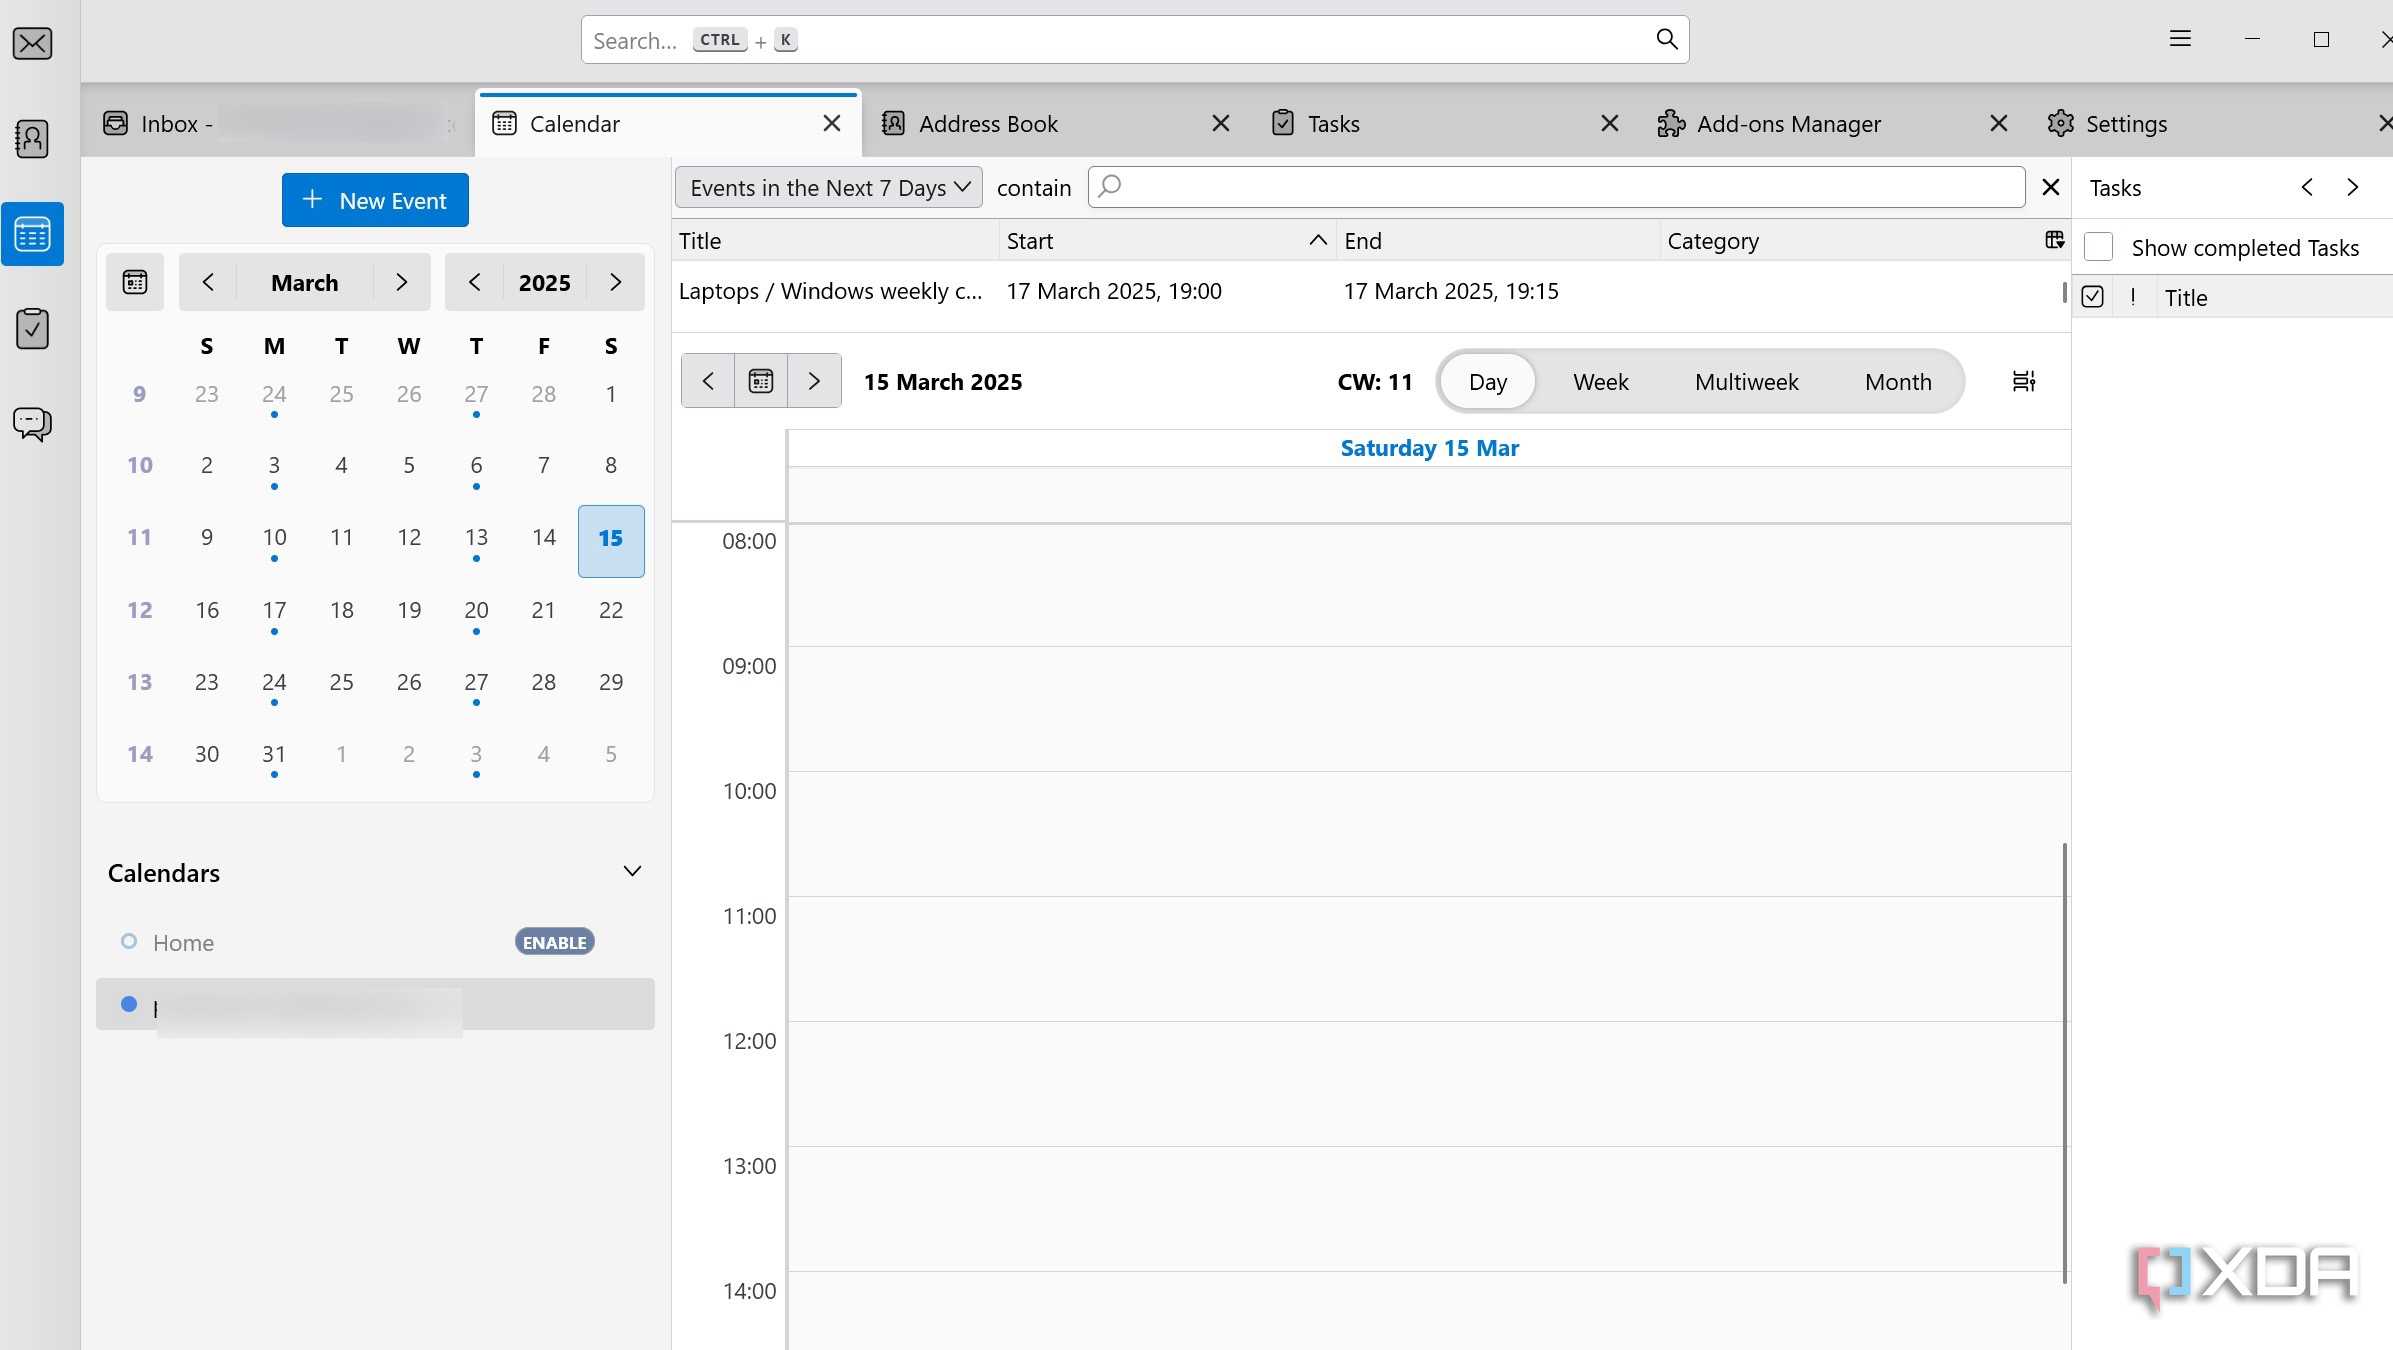Go to previous month in mini calendar

(x=208, y=282)
